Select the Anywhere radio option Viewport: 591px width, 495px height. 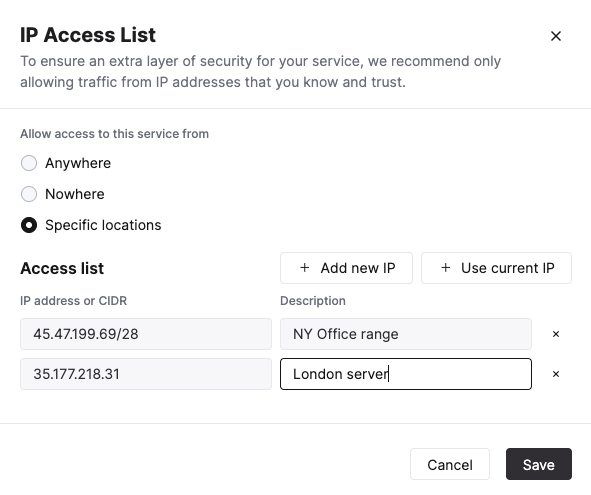pyautogui.click(x=29, y=163)
